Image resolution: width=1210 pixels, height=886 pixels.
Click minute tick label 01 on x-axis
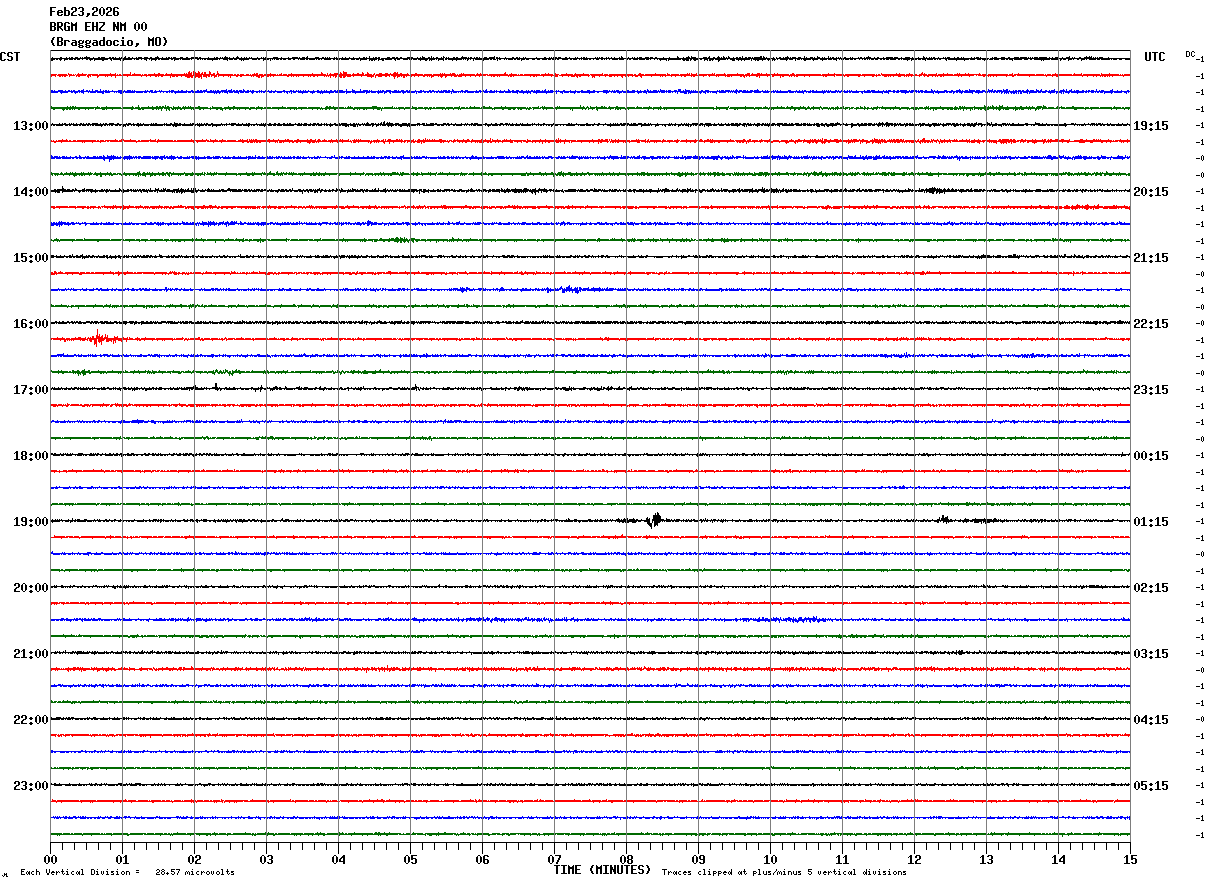[x=122, y=860]
